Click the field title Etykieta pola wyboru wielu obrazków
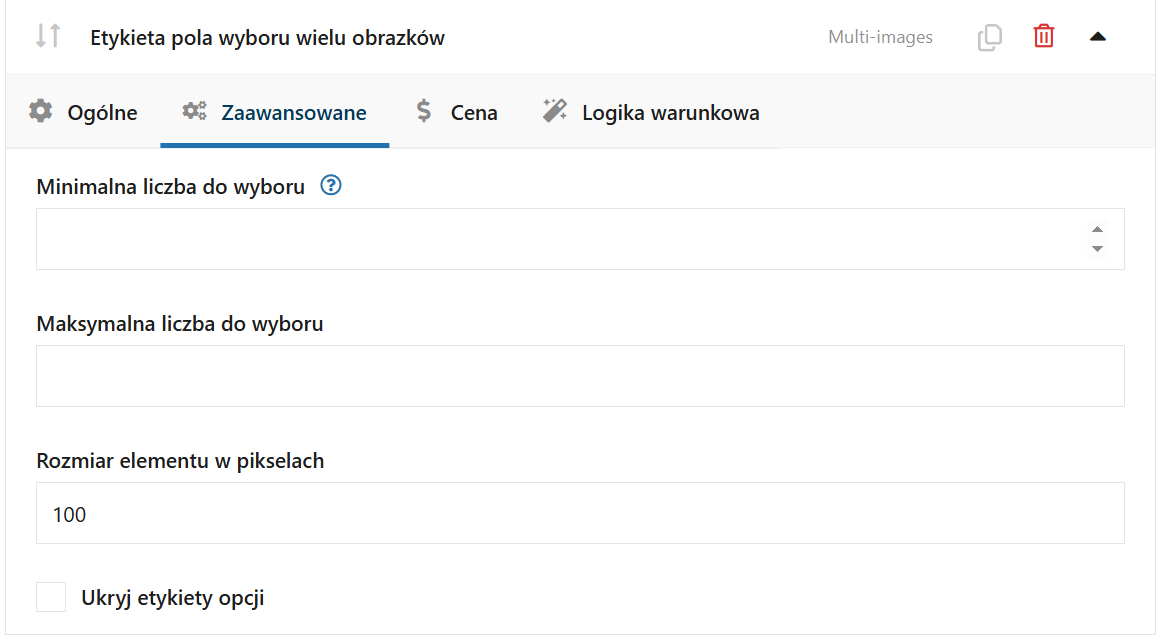Viewport: 1164px width, 643px height. [x=267, y=38]
